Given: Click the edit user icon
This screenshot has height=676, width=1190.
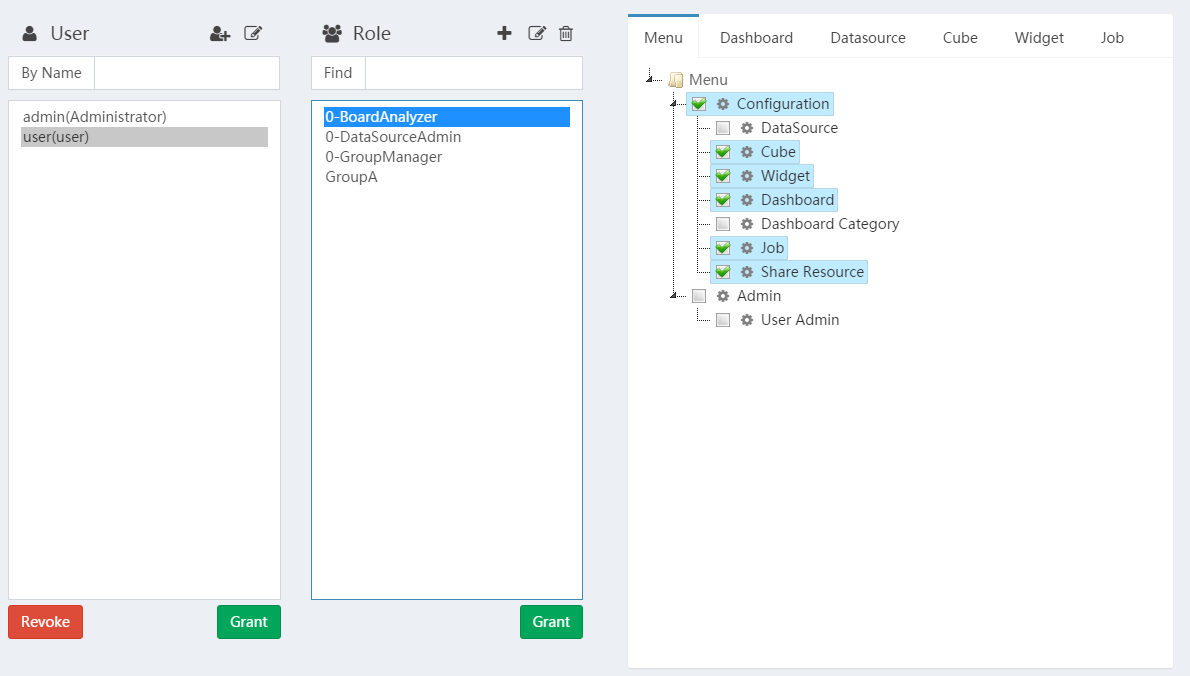Looking at the screenshot, I should 253,33.
